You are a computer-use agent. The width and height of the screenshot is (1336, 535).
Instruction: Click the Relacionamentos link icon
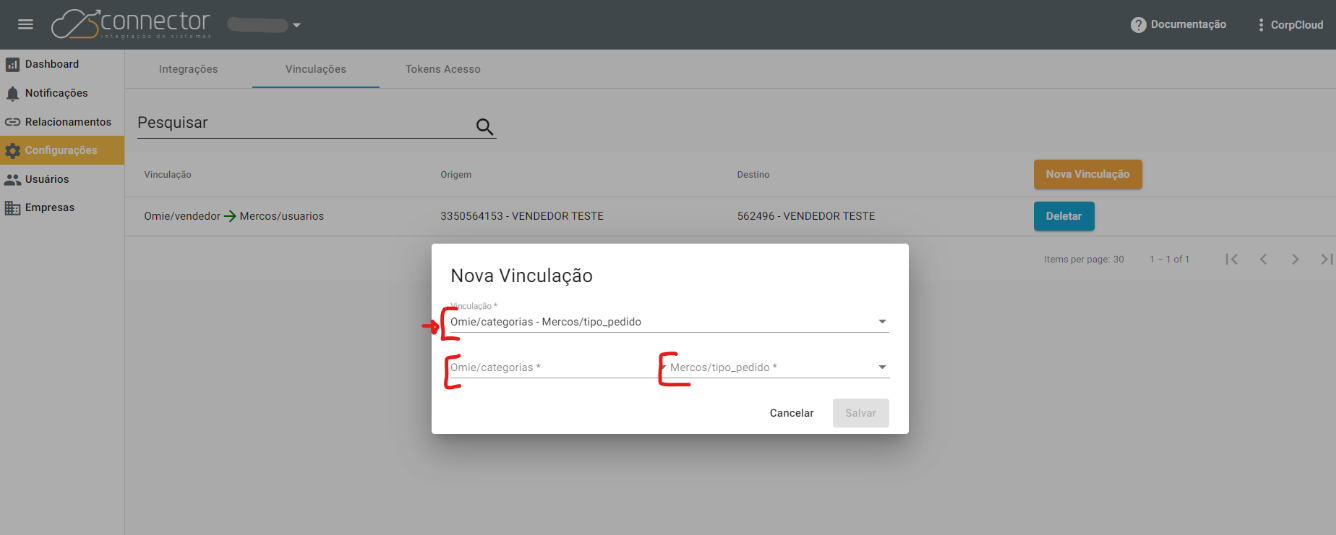(x=12, y=122)
